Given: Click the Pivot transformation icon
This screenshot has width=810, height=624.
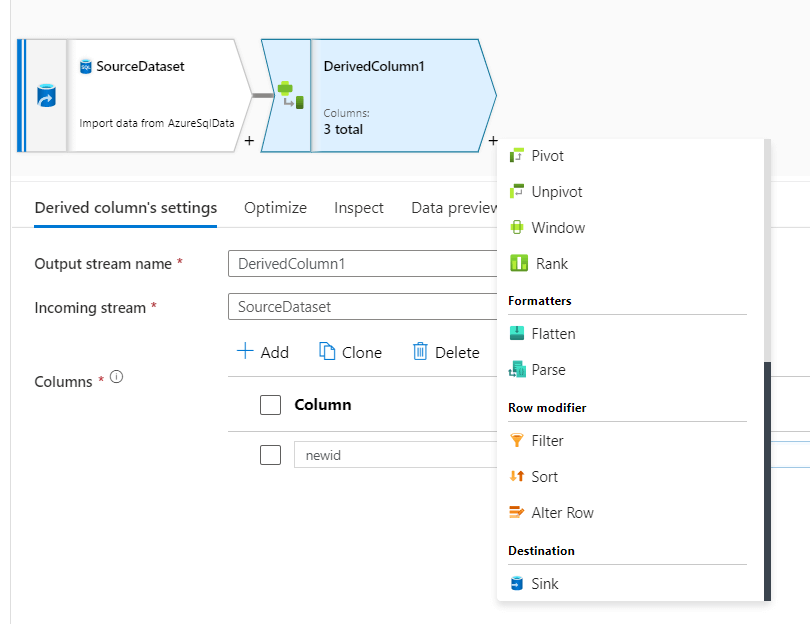Looking at the screenshot, I should tap(517, 156).
